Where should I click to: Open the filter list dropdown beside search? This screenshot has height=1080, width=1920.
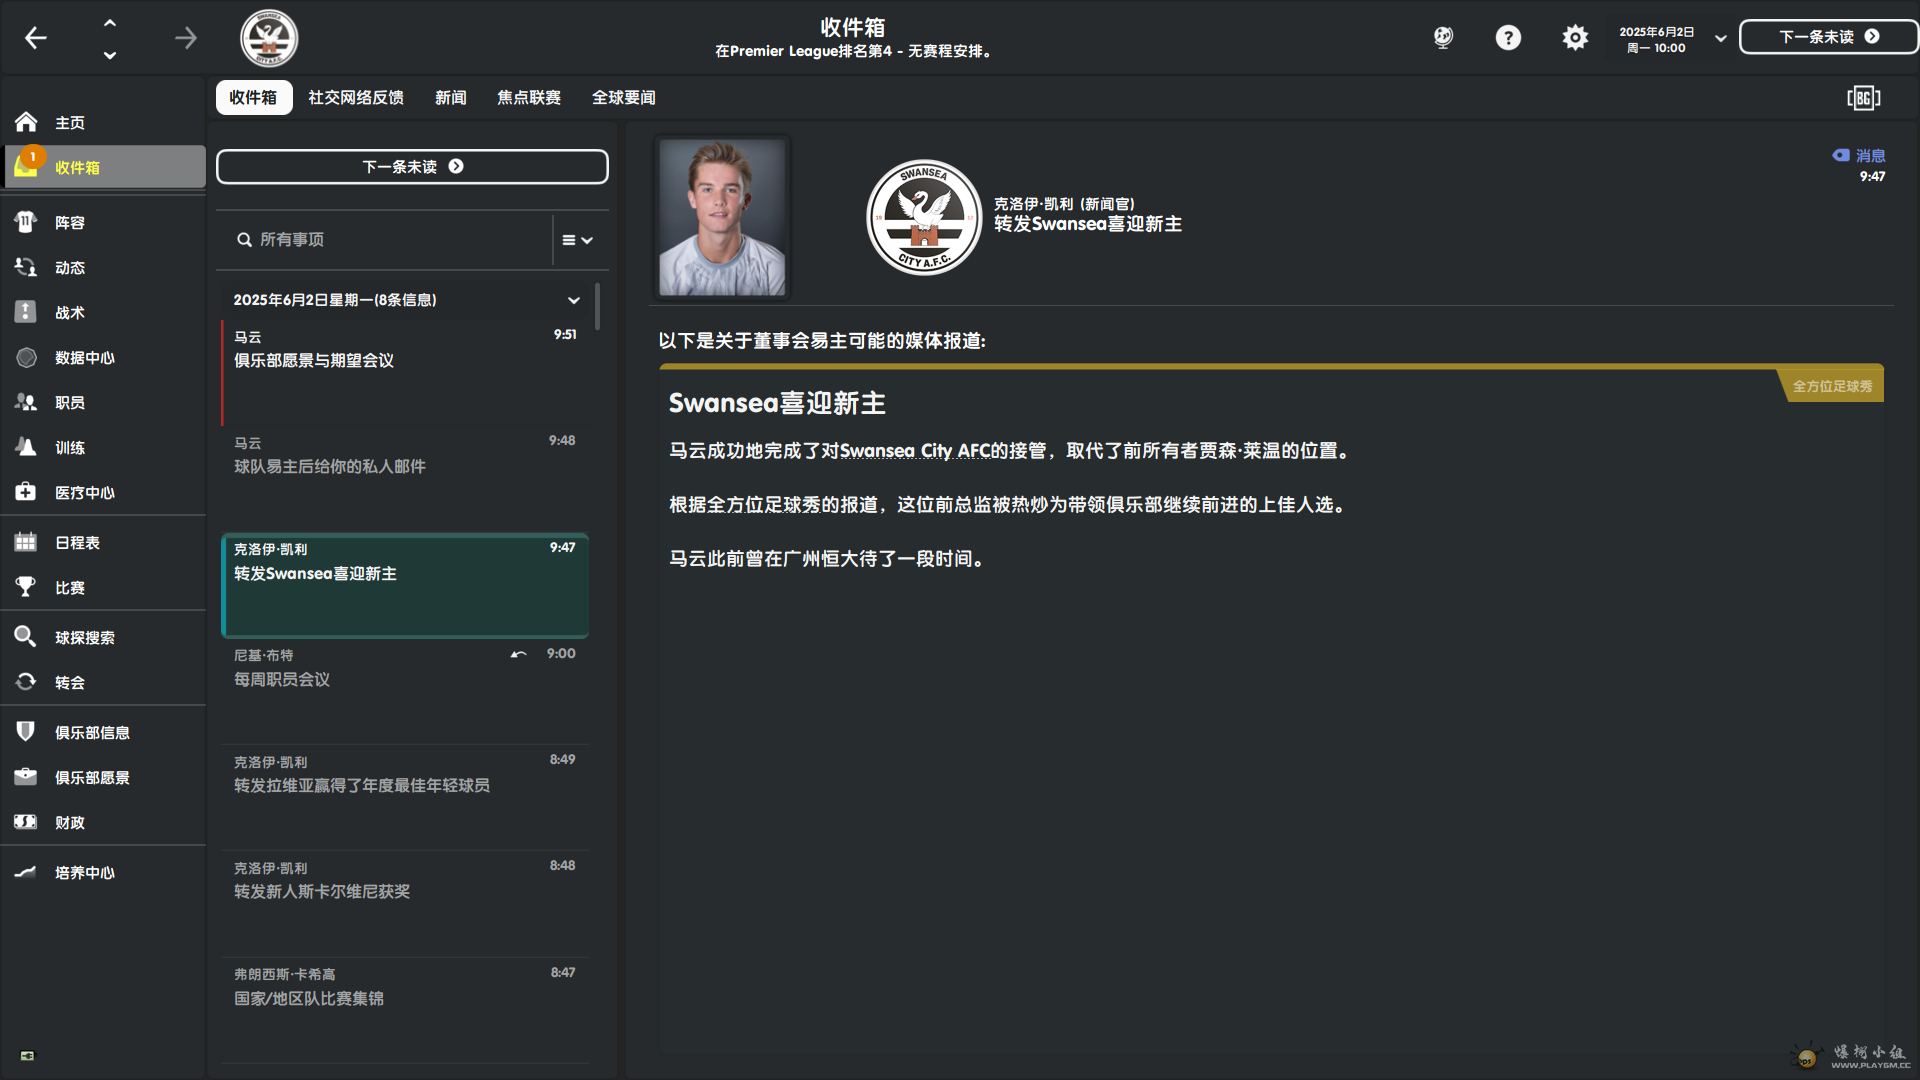[578, 240]
